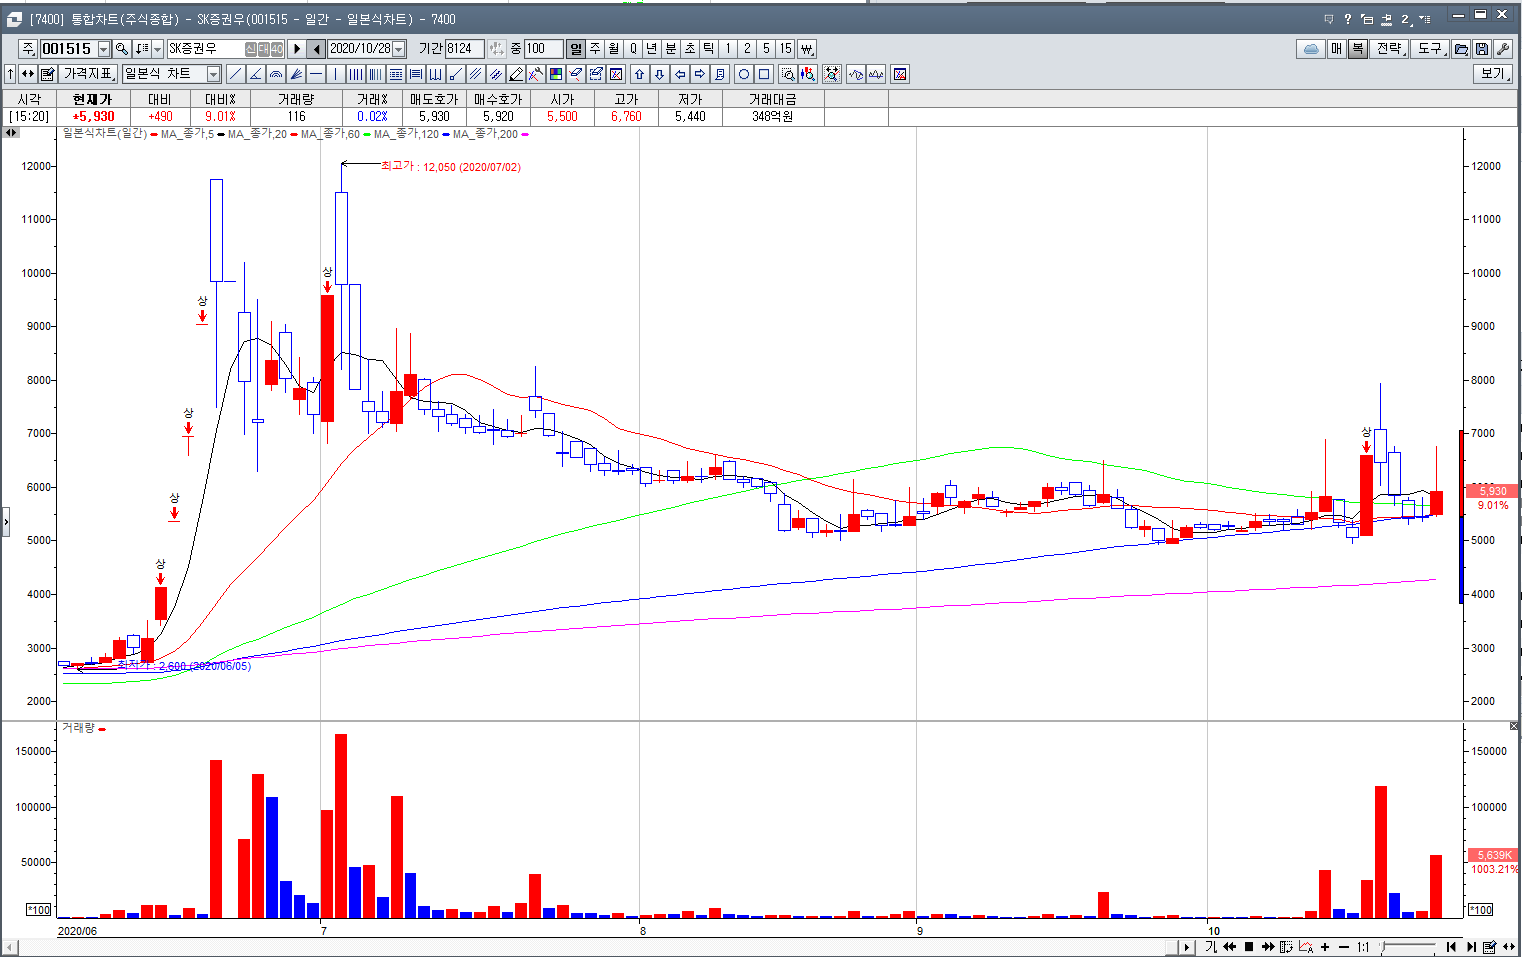Click the 15 interval button
The height and width of the screenshot is (957, 1522).
click(786, 48)
